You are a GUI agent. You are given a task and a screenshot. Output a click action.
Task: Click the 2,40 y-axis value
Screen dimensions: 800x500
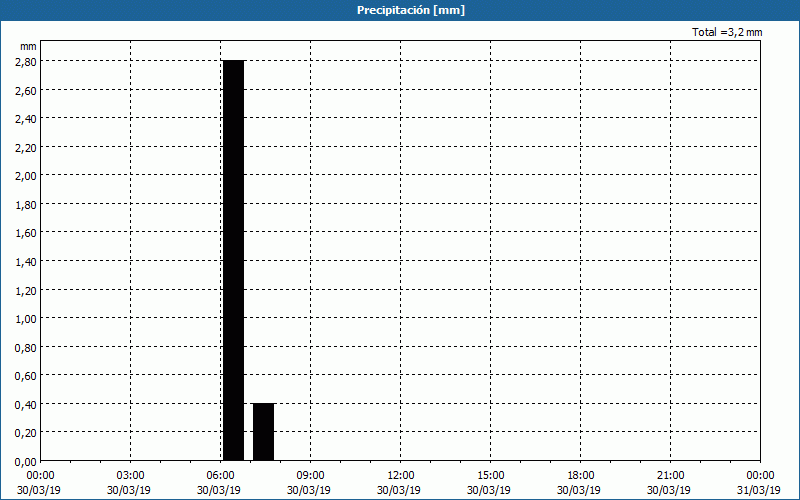click(27, 119)
